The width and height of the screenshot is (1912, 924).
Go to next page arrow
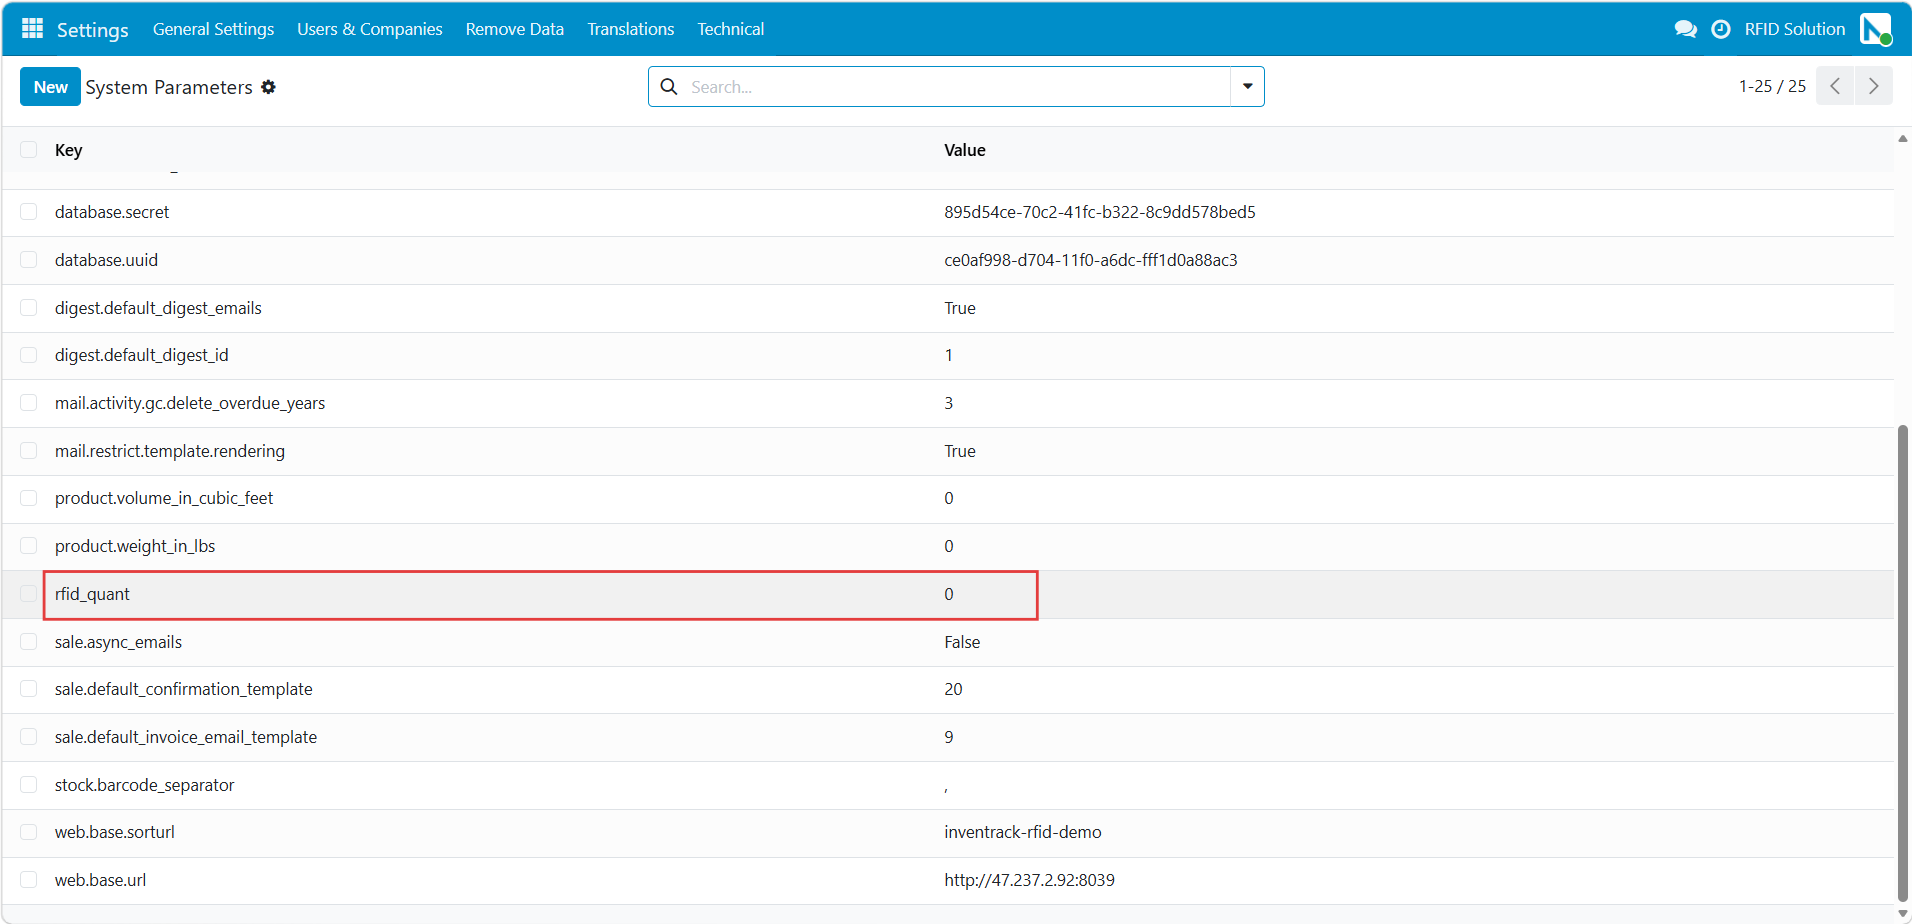(x=1873, y=86)
